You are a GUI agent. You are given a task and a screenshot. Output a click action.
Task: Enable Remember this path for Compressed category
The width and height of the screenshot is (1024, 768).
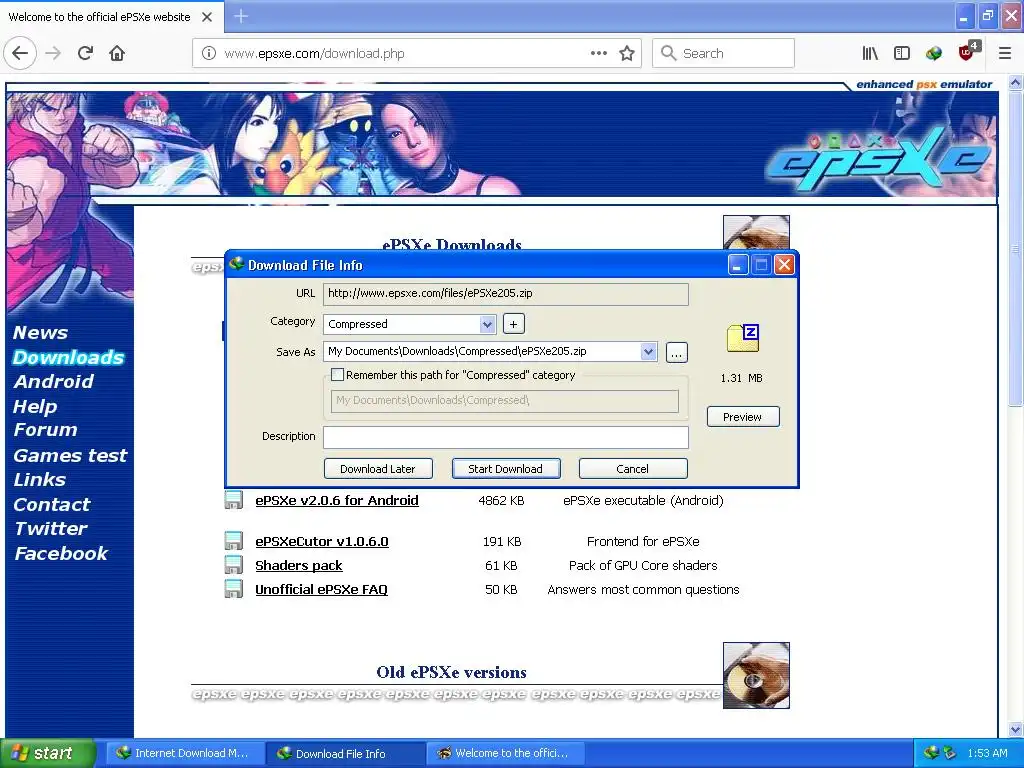pos(338,375)
